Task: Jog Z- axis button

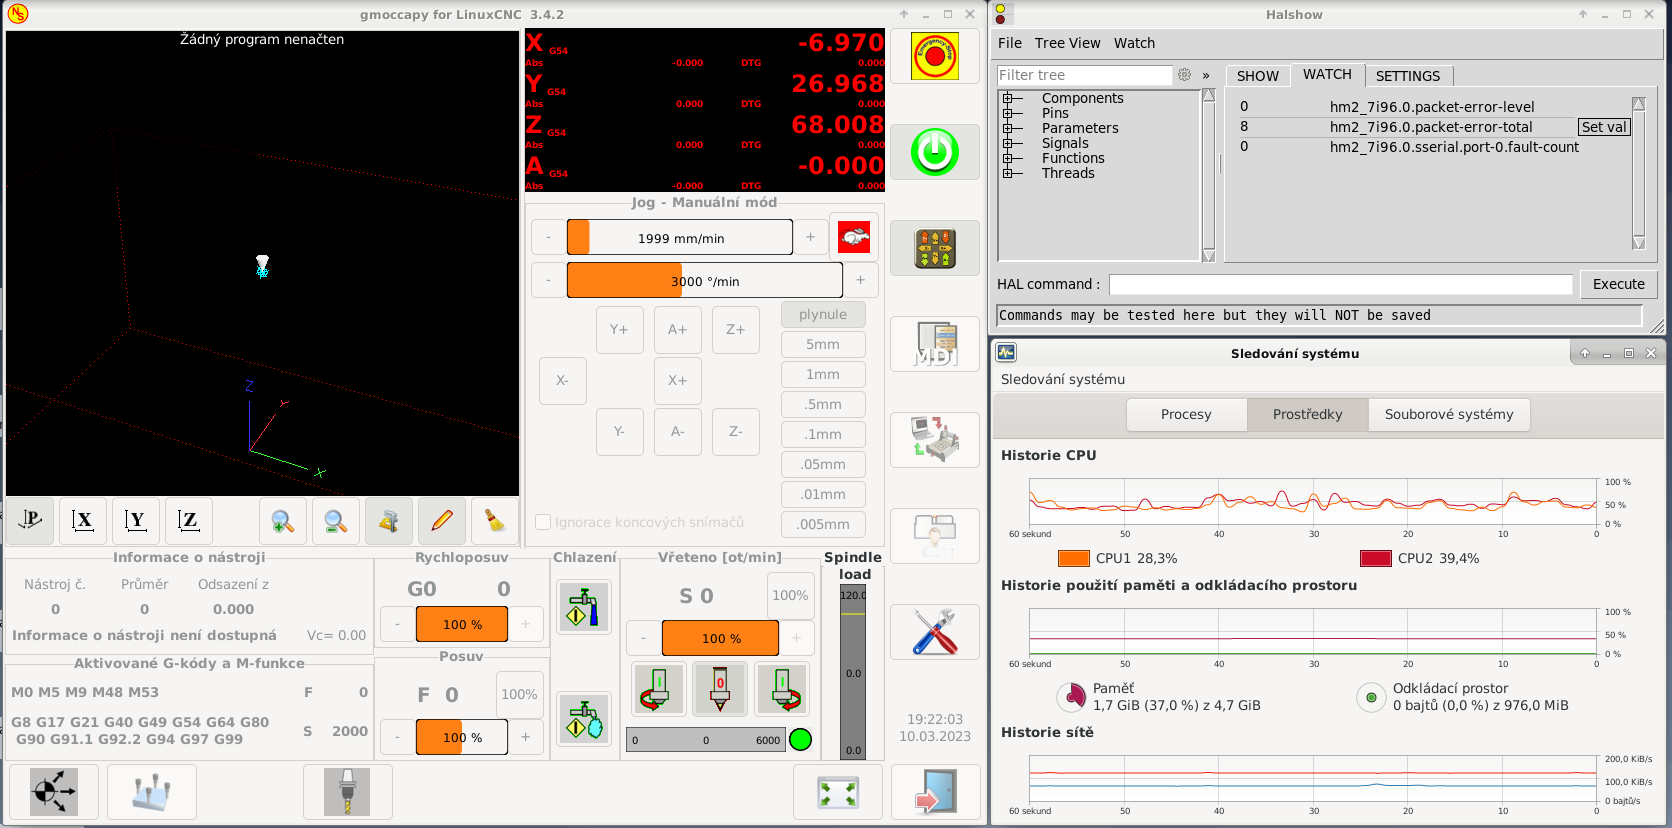Action: pyautogui.click(x=735, y=431)
